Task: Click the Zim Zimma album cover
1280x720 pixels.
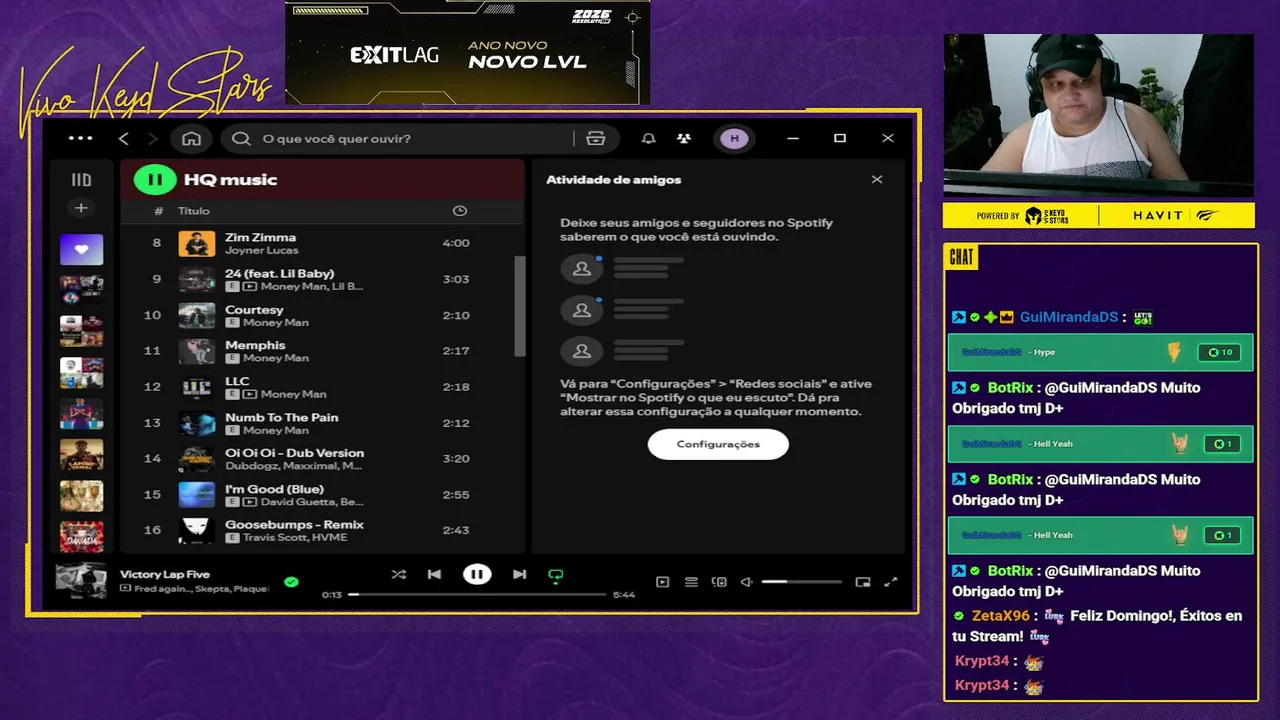Action: [196, 243]
